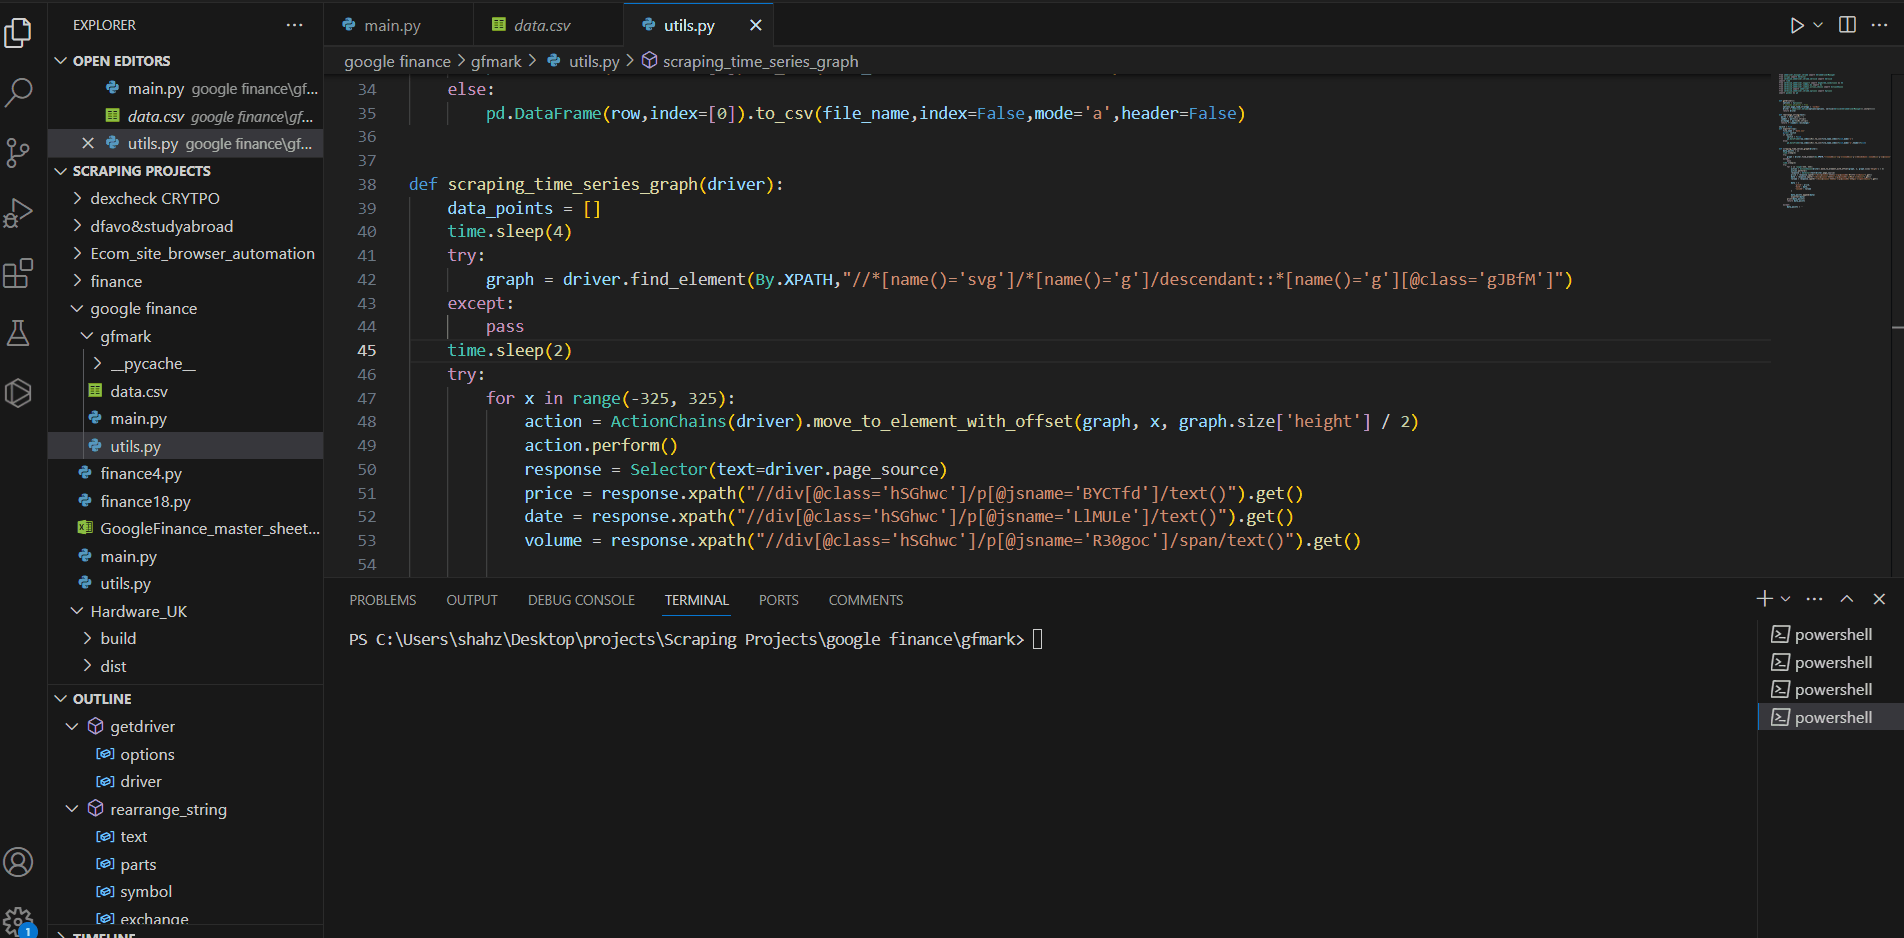1904x938 pixels.
Task: Open editor More Actions ellipsis menu
Action: [1879, 25]
